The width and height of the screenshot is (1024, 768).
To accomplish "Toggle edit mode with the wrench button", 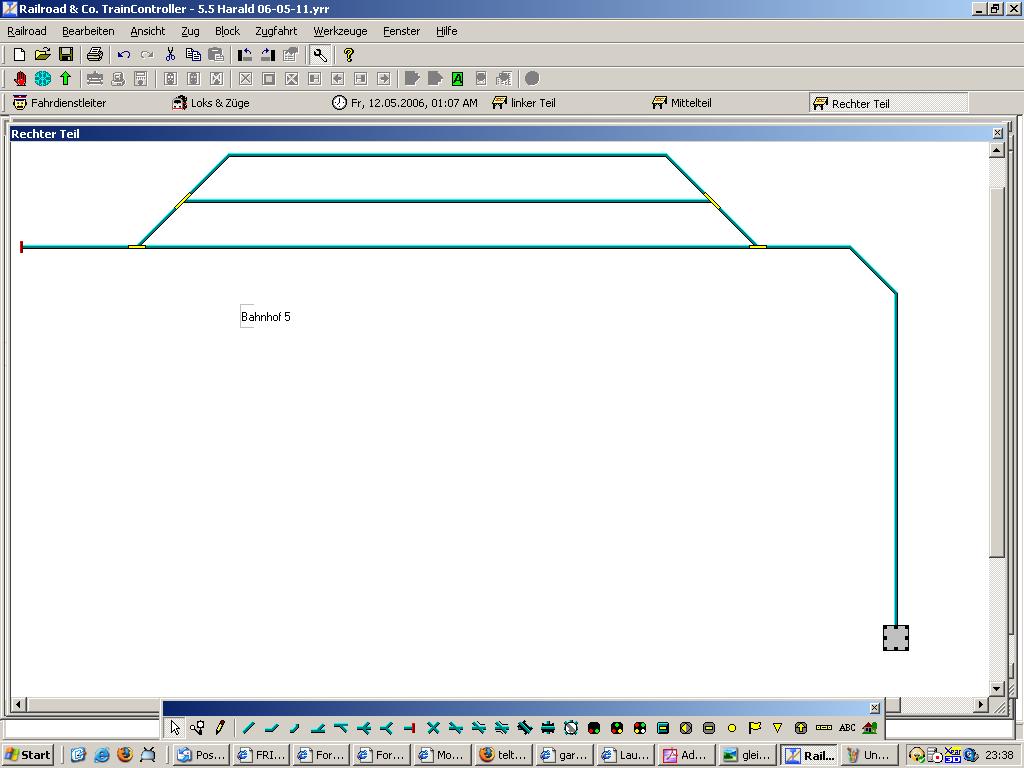I will pyautogui.click(x=320, y=55).
